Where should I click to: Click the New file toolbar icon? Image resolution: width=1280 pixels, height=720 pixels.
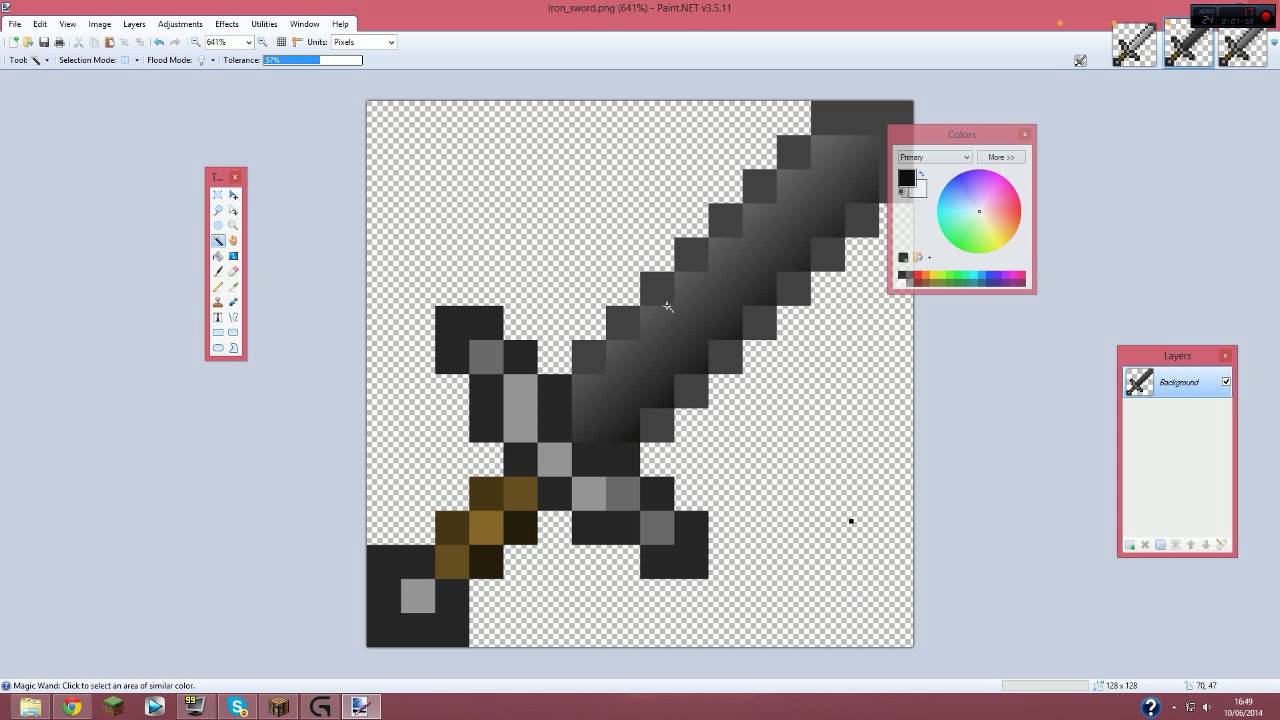[13, 42]
